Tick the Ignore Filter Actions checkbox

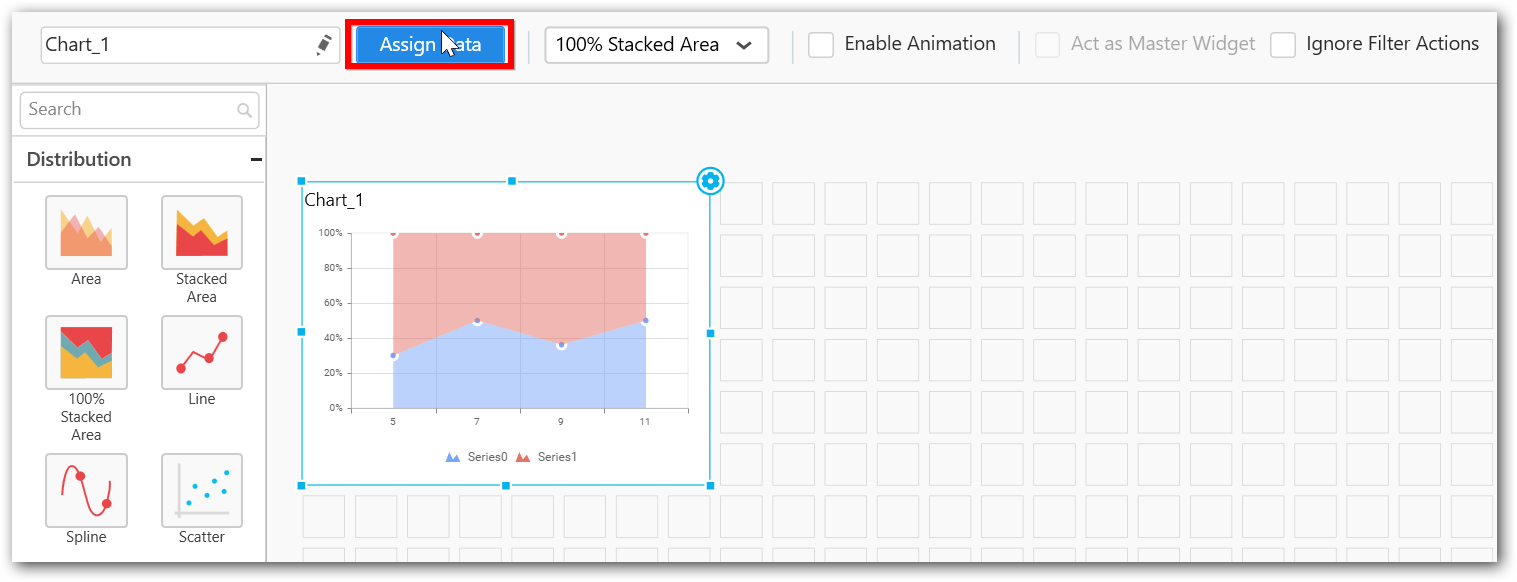pos(1283,45)
